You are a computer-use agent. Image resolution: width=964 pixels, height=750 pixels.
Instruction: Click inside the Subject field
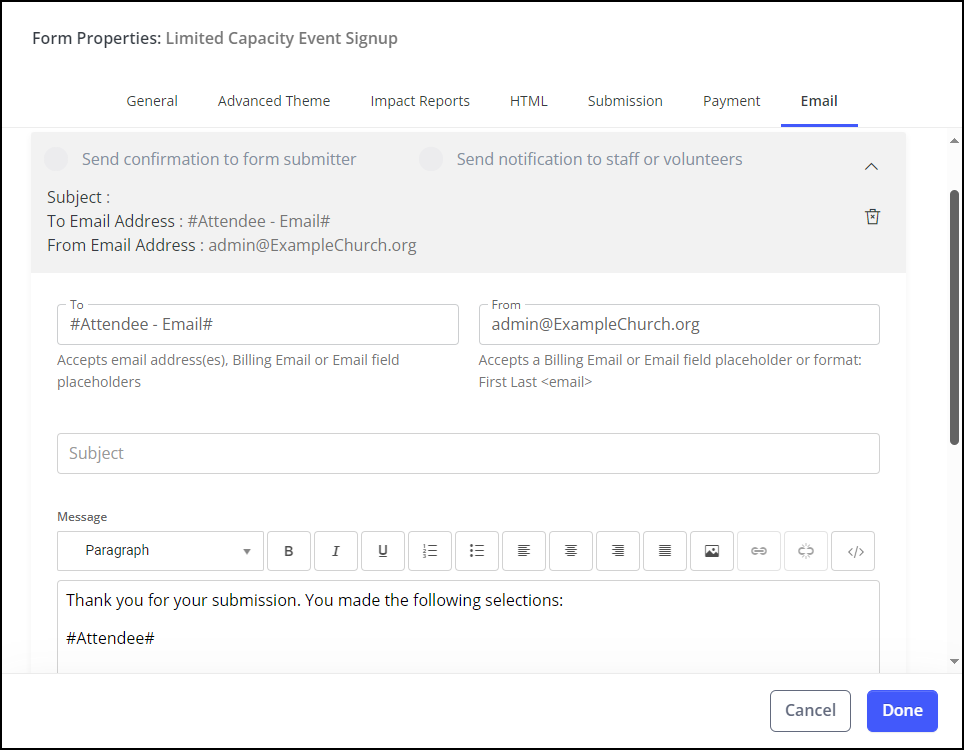click(468, 453)
